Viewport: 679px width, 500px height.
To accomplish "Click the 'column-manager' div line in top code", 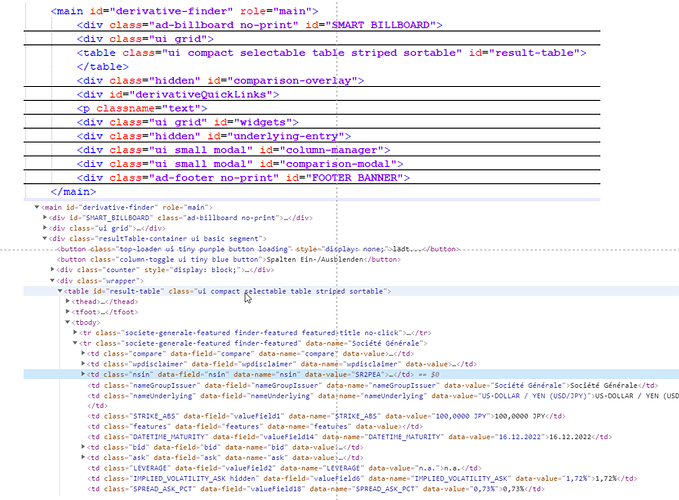I will coord(234,150).
